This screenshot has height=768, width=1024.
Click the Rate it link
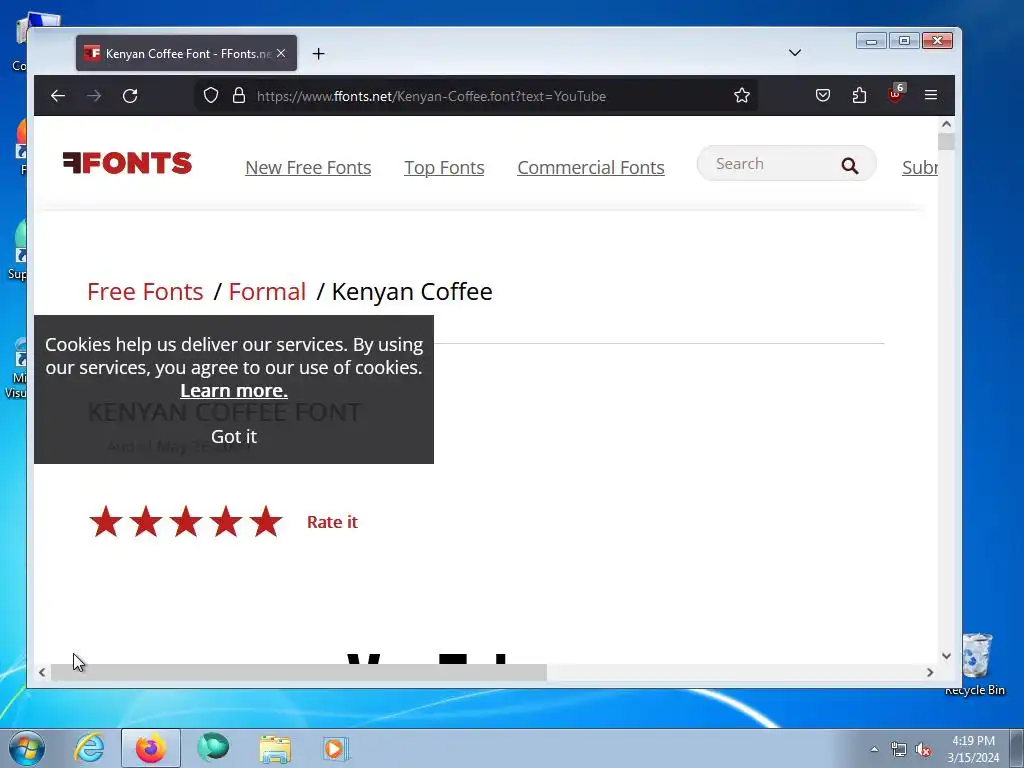point(332,522)
